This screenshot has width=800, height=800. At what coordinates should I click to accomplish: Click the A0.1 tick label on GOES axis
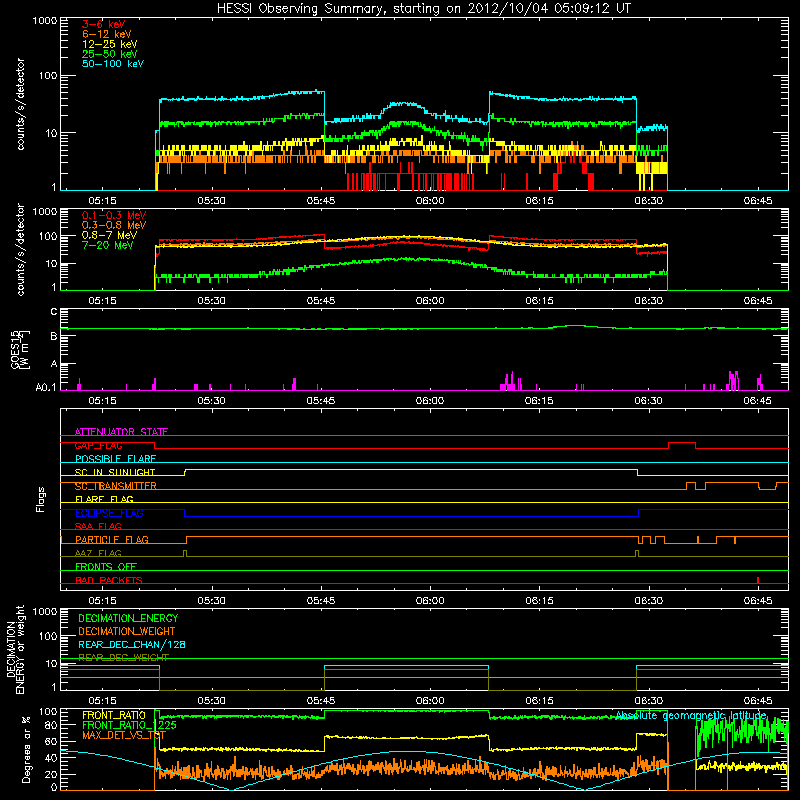(45, 388)
